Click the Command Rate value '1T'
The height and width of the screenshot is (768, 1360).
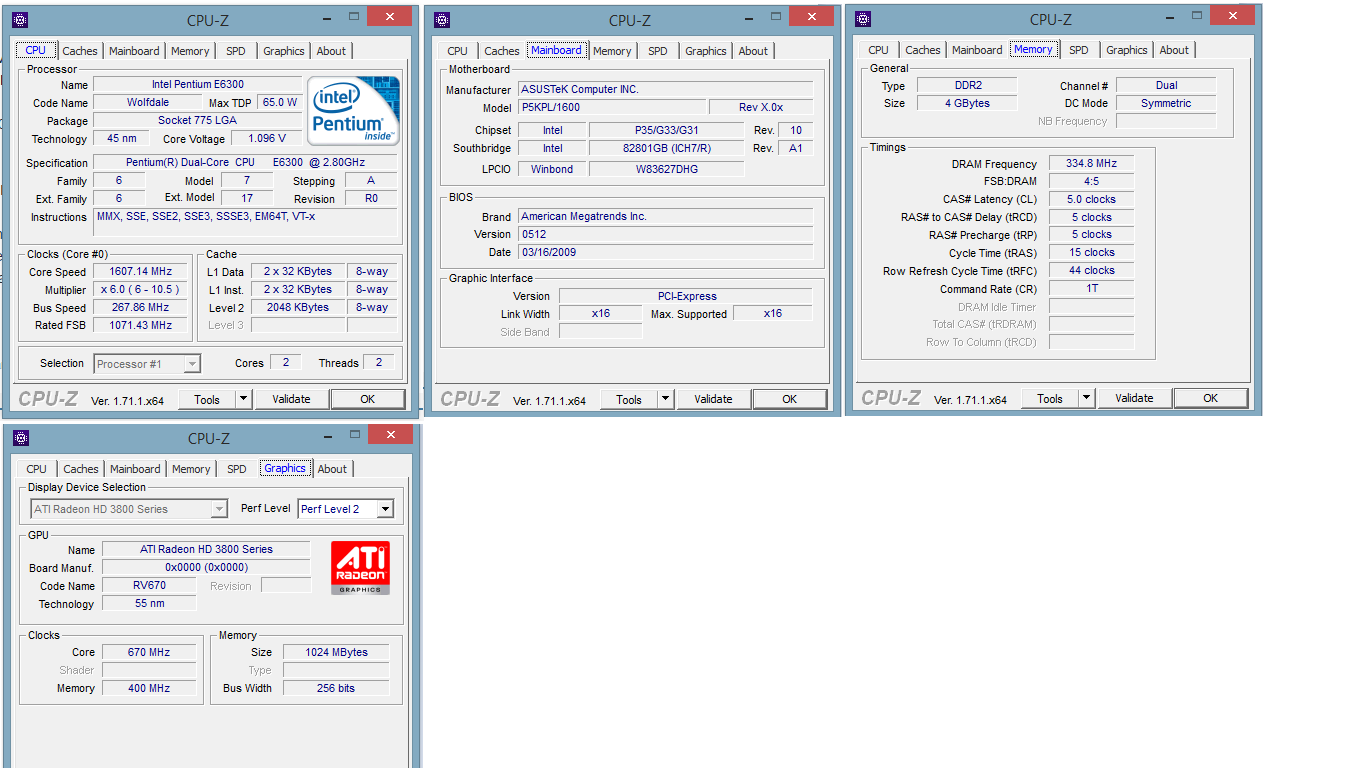1091,289
